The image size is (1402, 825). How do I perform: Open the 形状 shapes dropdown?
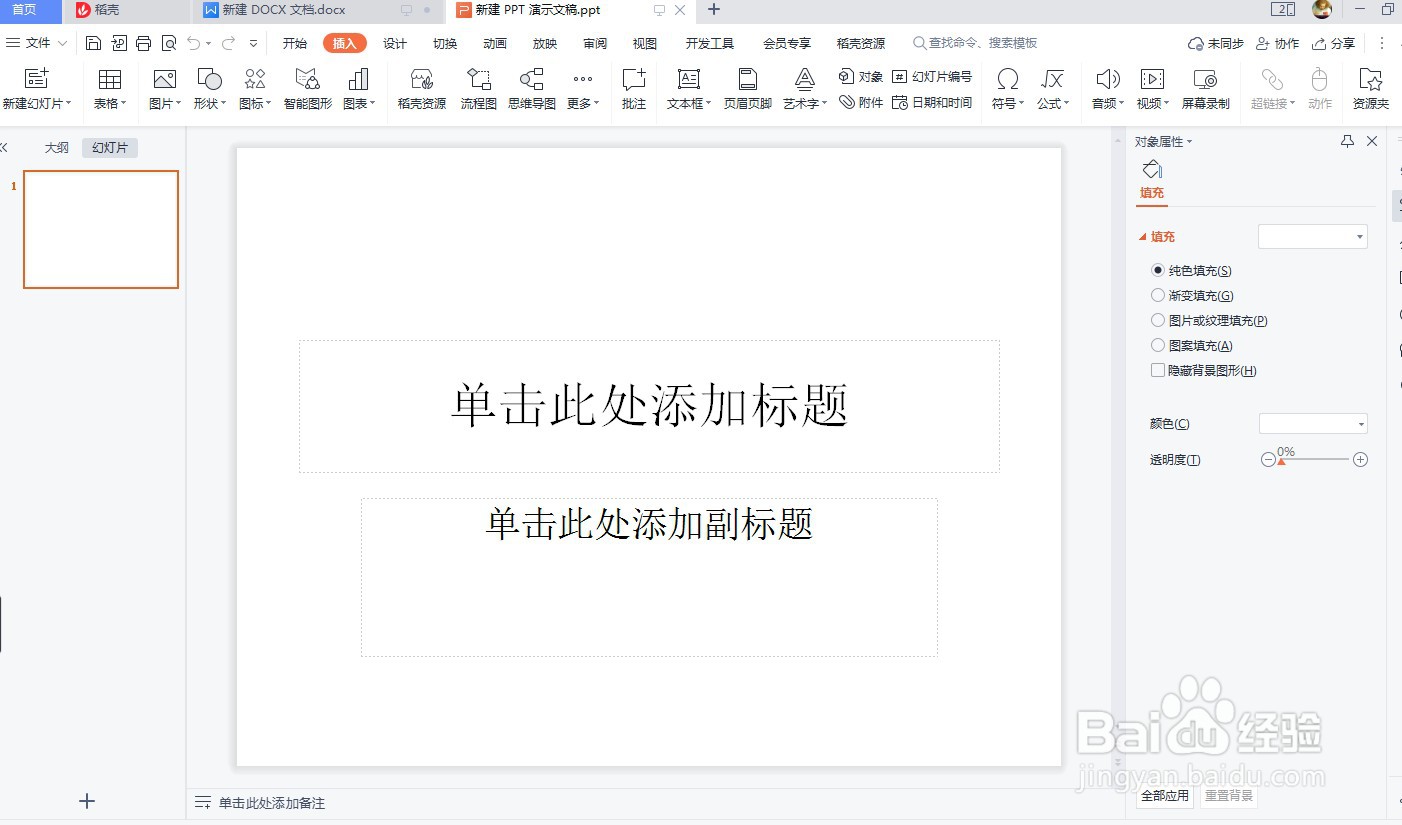[x=208, y=88]
